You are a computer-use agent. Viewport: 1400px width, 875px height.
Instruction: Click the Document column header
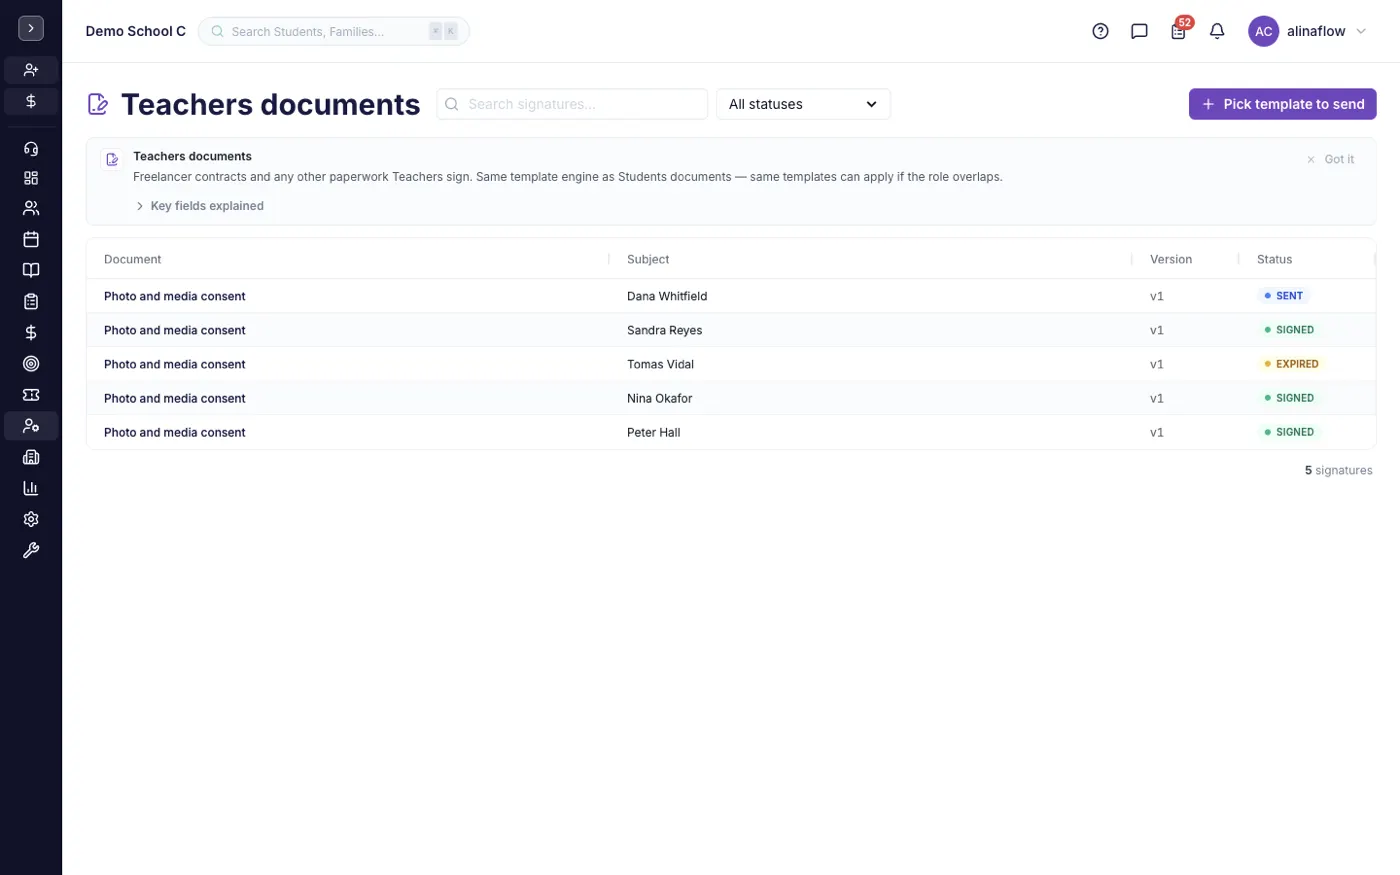(132, 259)
